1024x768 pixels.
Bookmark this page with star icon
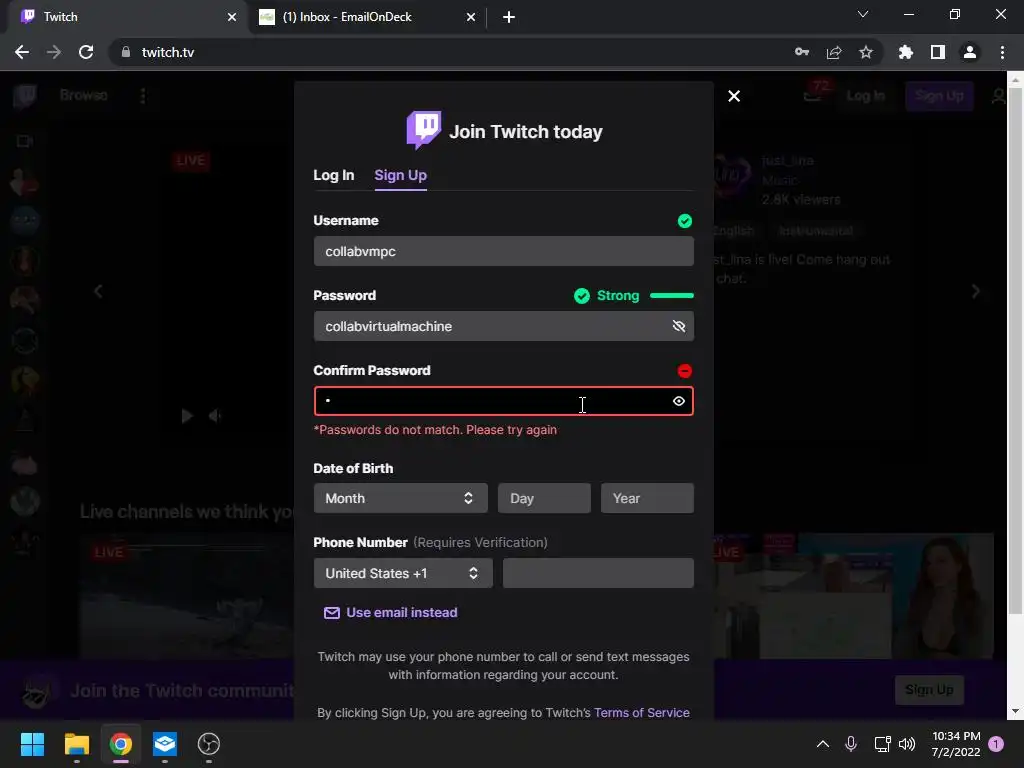tap(866, 52)
